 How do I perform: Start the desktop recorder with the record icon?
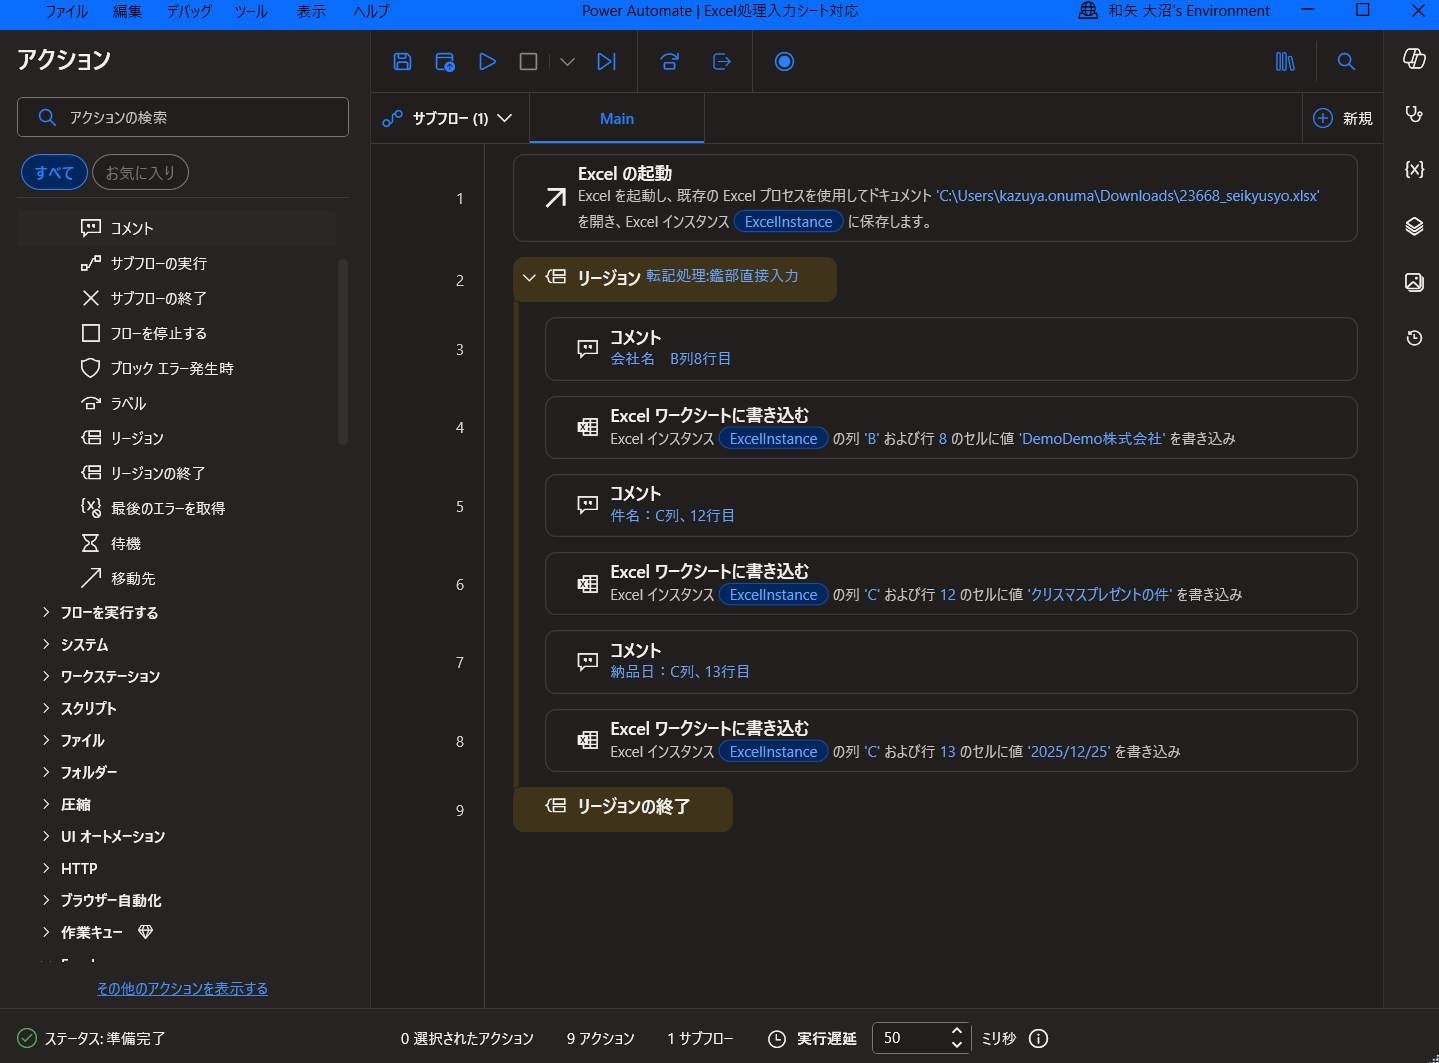(785, 62)
